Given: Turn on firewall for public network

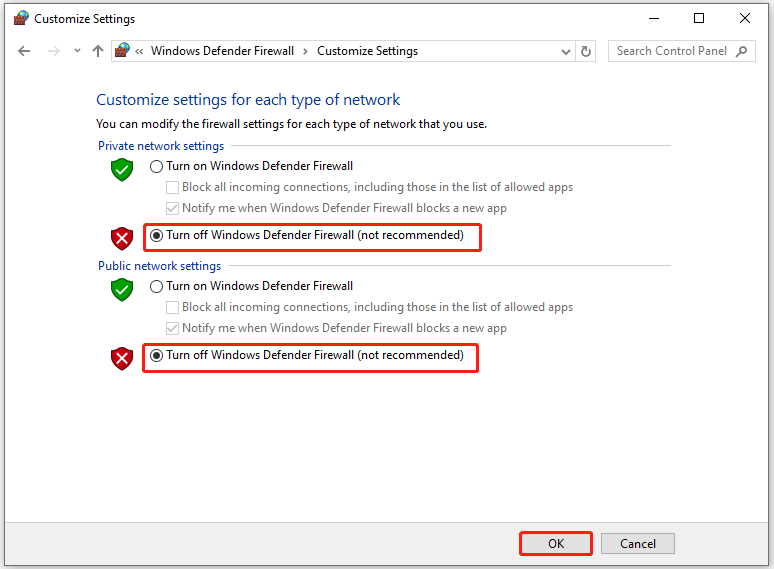Looking at the screenshot, I should (251, 286).
